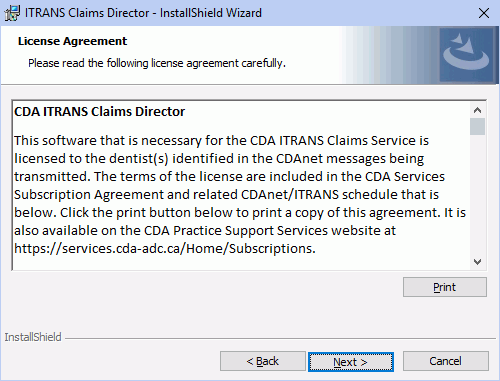Click the words 'CDA Practice Support Services' in text
Image resolution: width=500 pixels, height=381 pixels.
(x=236, y=231)
